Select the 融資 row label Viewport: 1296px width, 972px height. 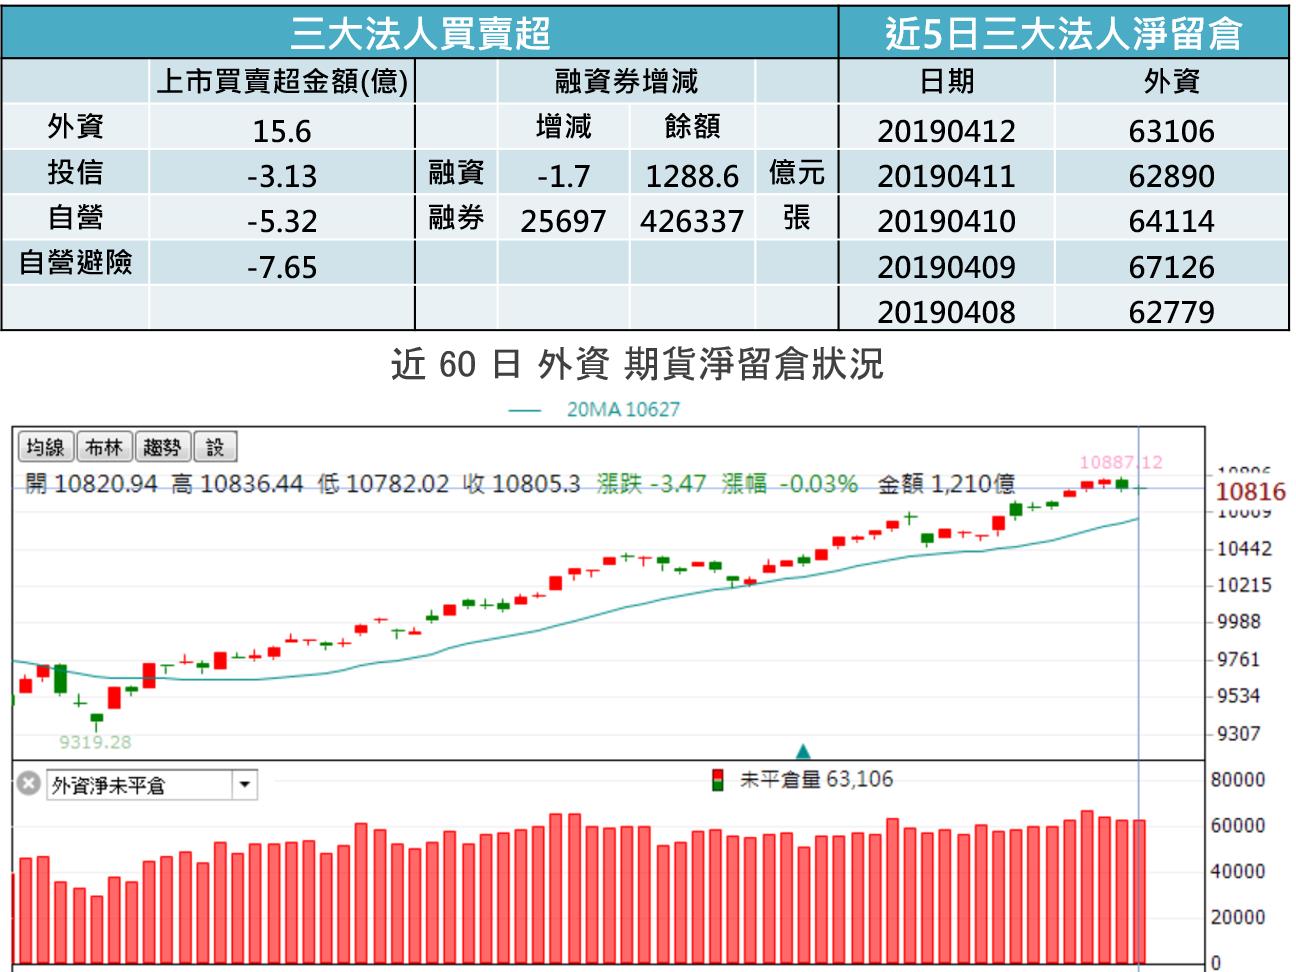tap(456, 172)
